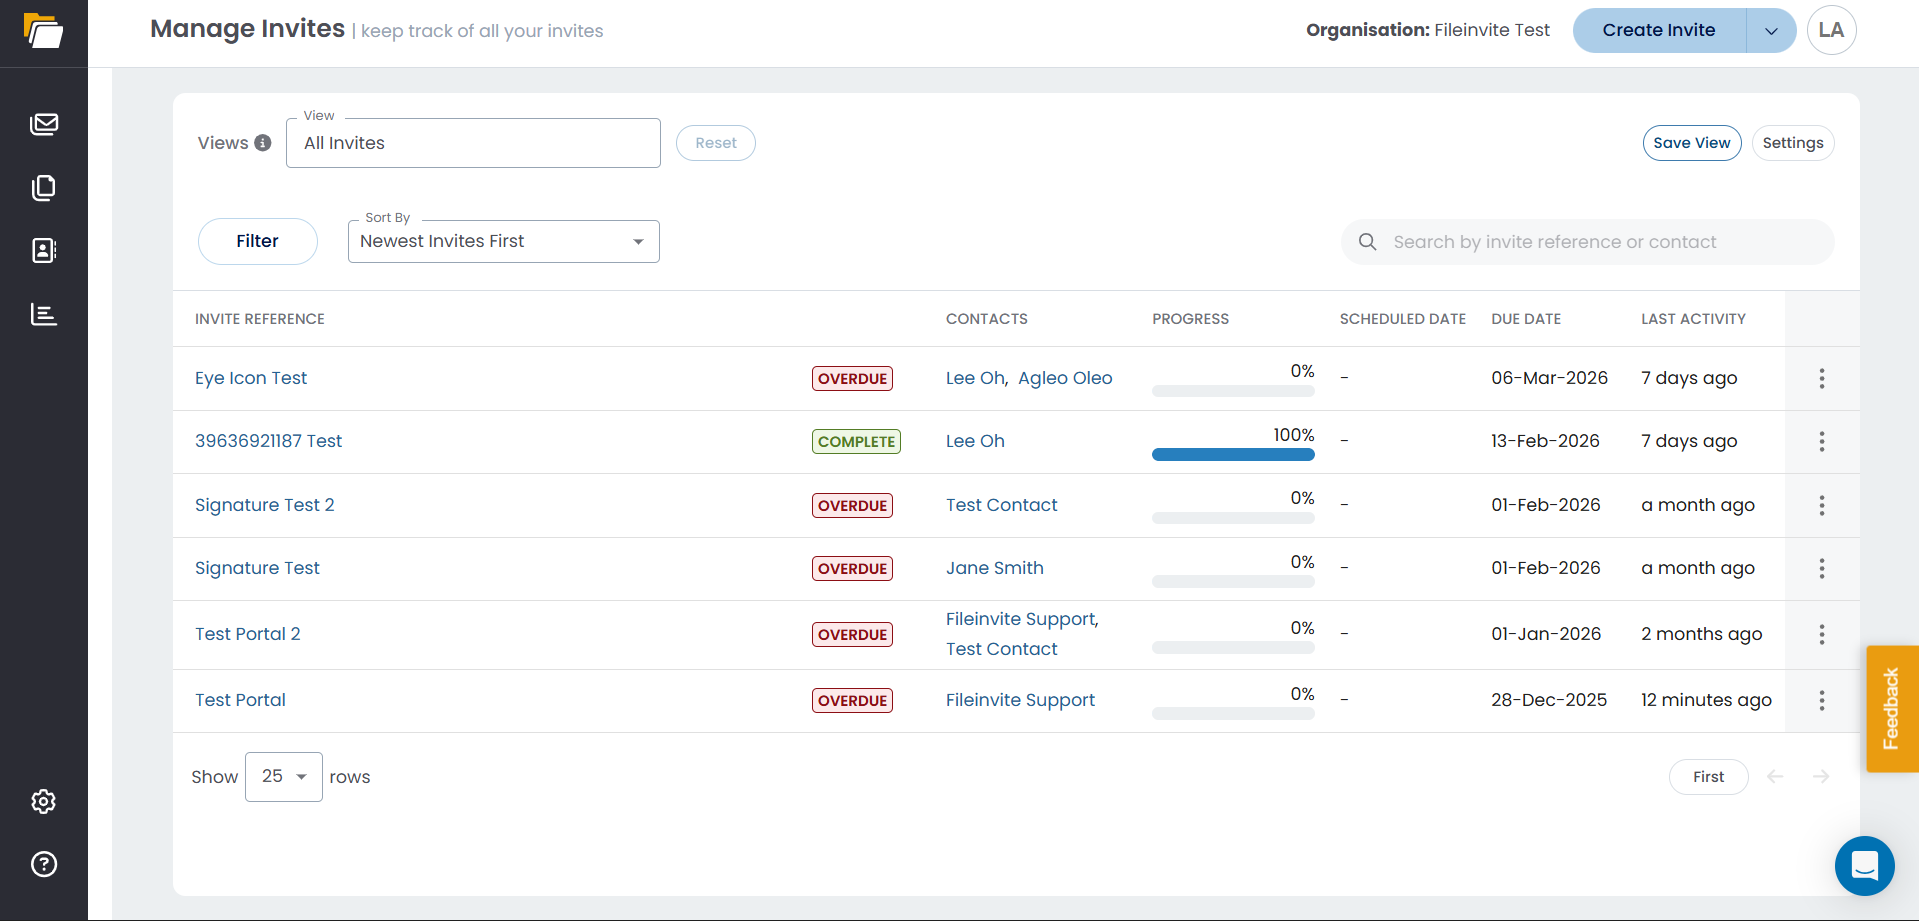
Task: Open the help question mark icon
Action: (44, 864)
